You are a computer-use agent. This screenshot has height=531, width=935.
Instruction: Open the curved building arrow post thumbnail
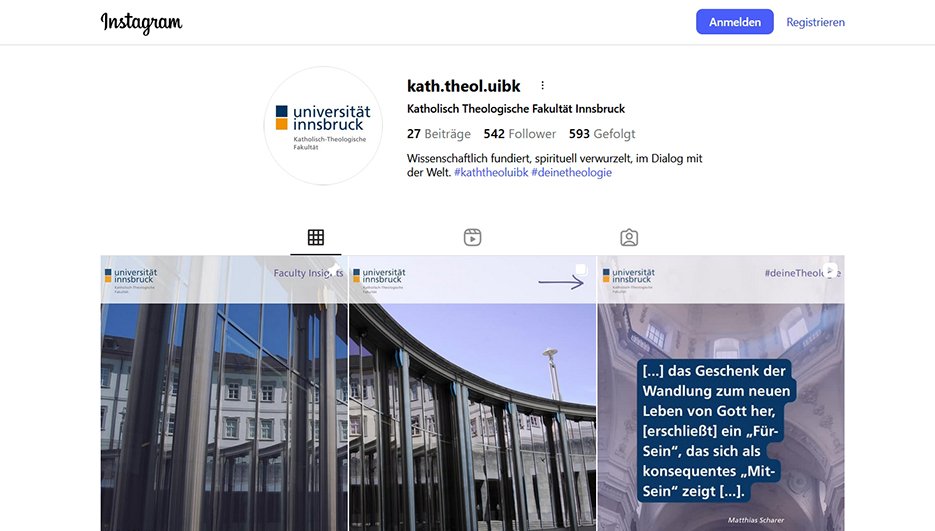click(472, 394)
